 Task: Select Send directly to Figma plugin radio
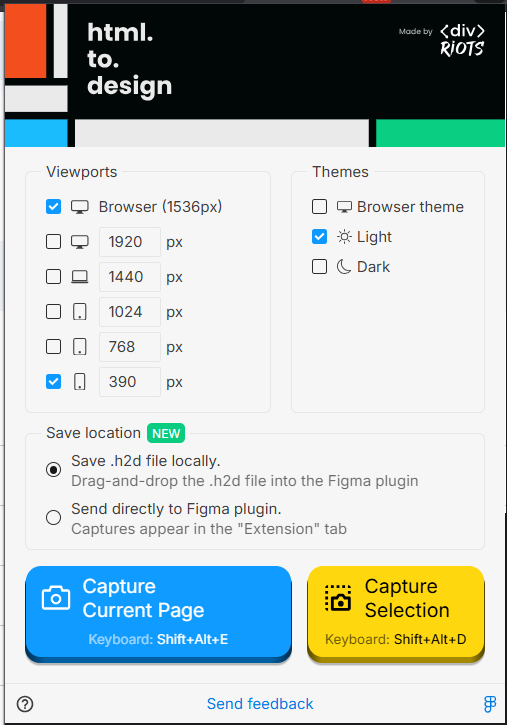(54, 517)
